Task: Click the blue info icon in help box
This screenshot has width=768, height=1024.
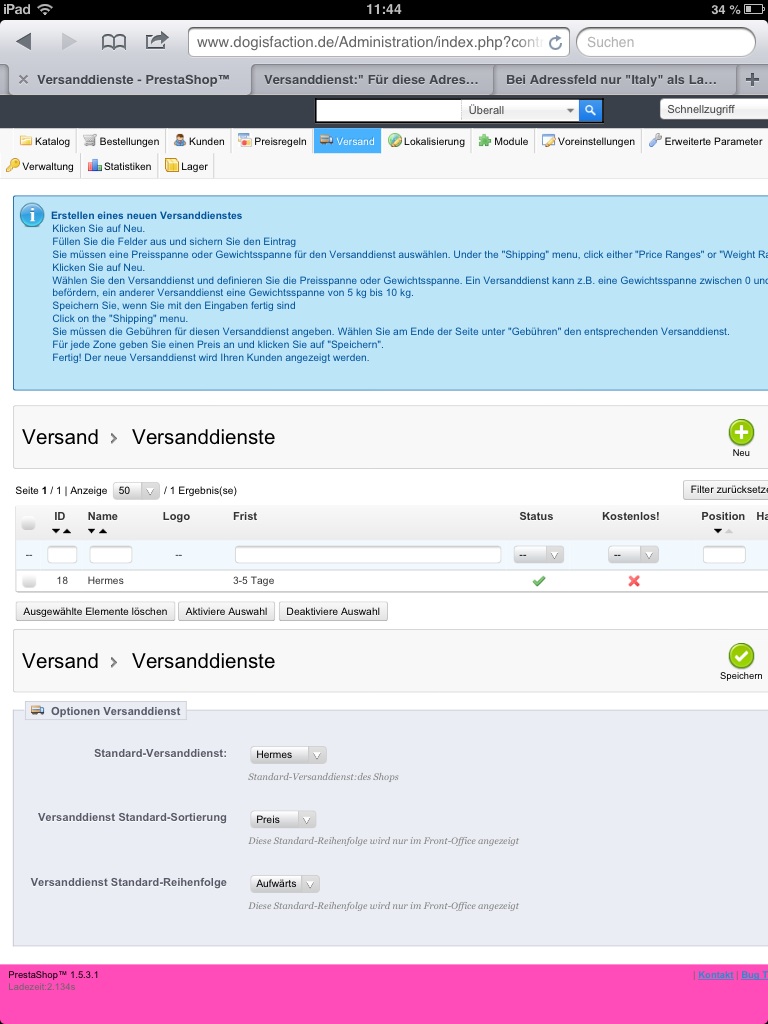Action: (x=31, y=215)
